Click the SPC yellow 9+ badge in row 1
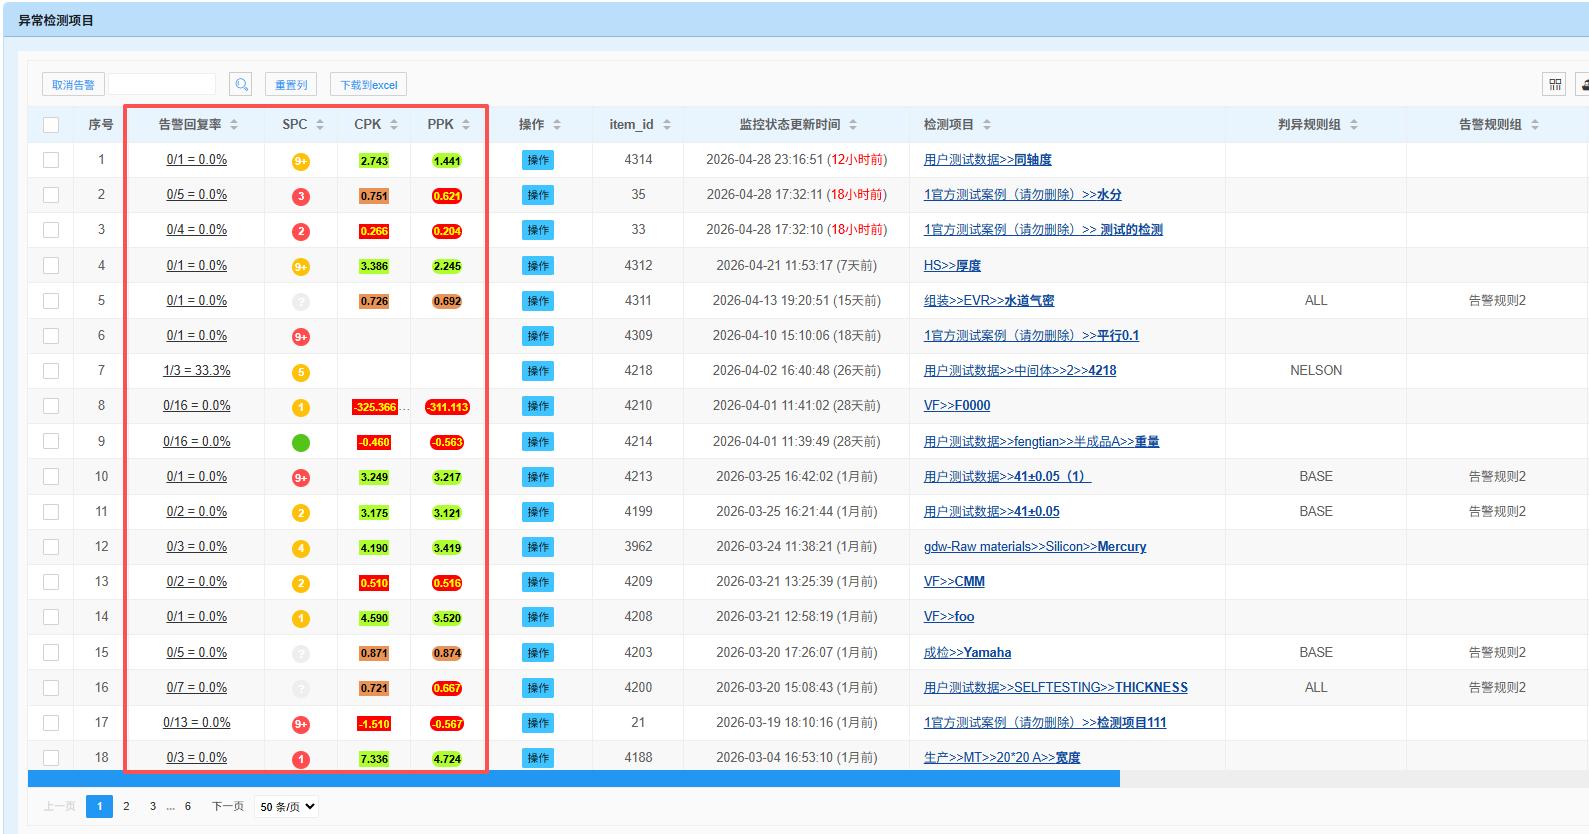The height and width of the screenshot is (834, 1589). [300, 161]
